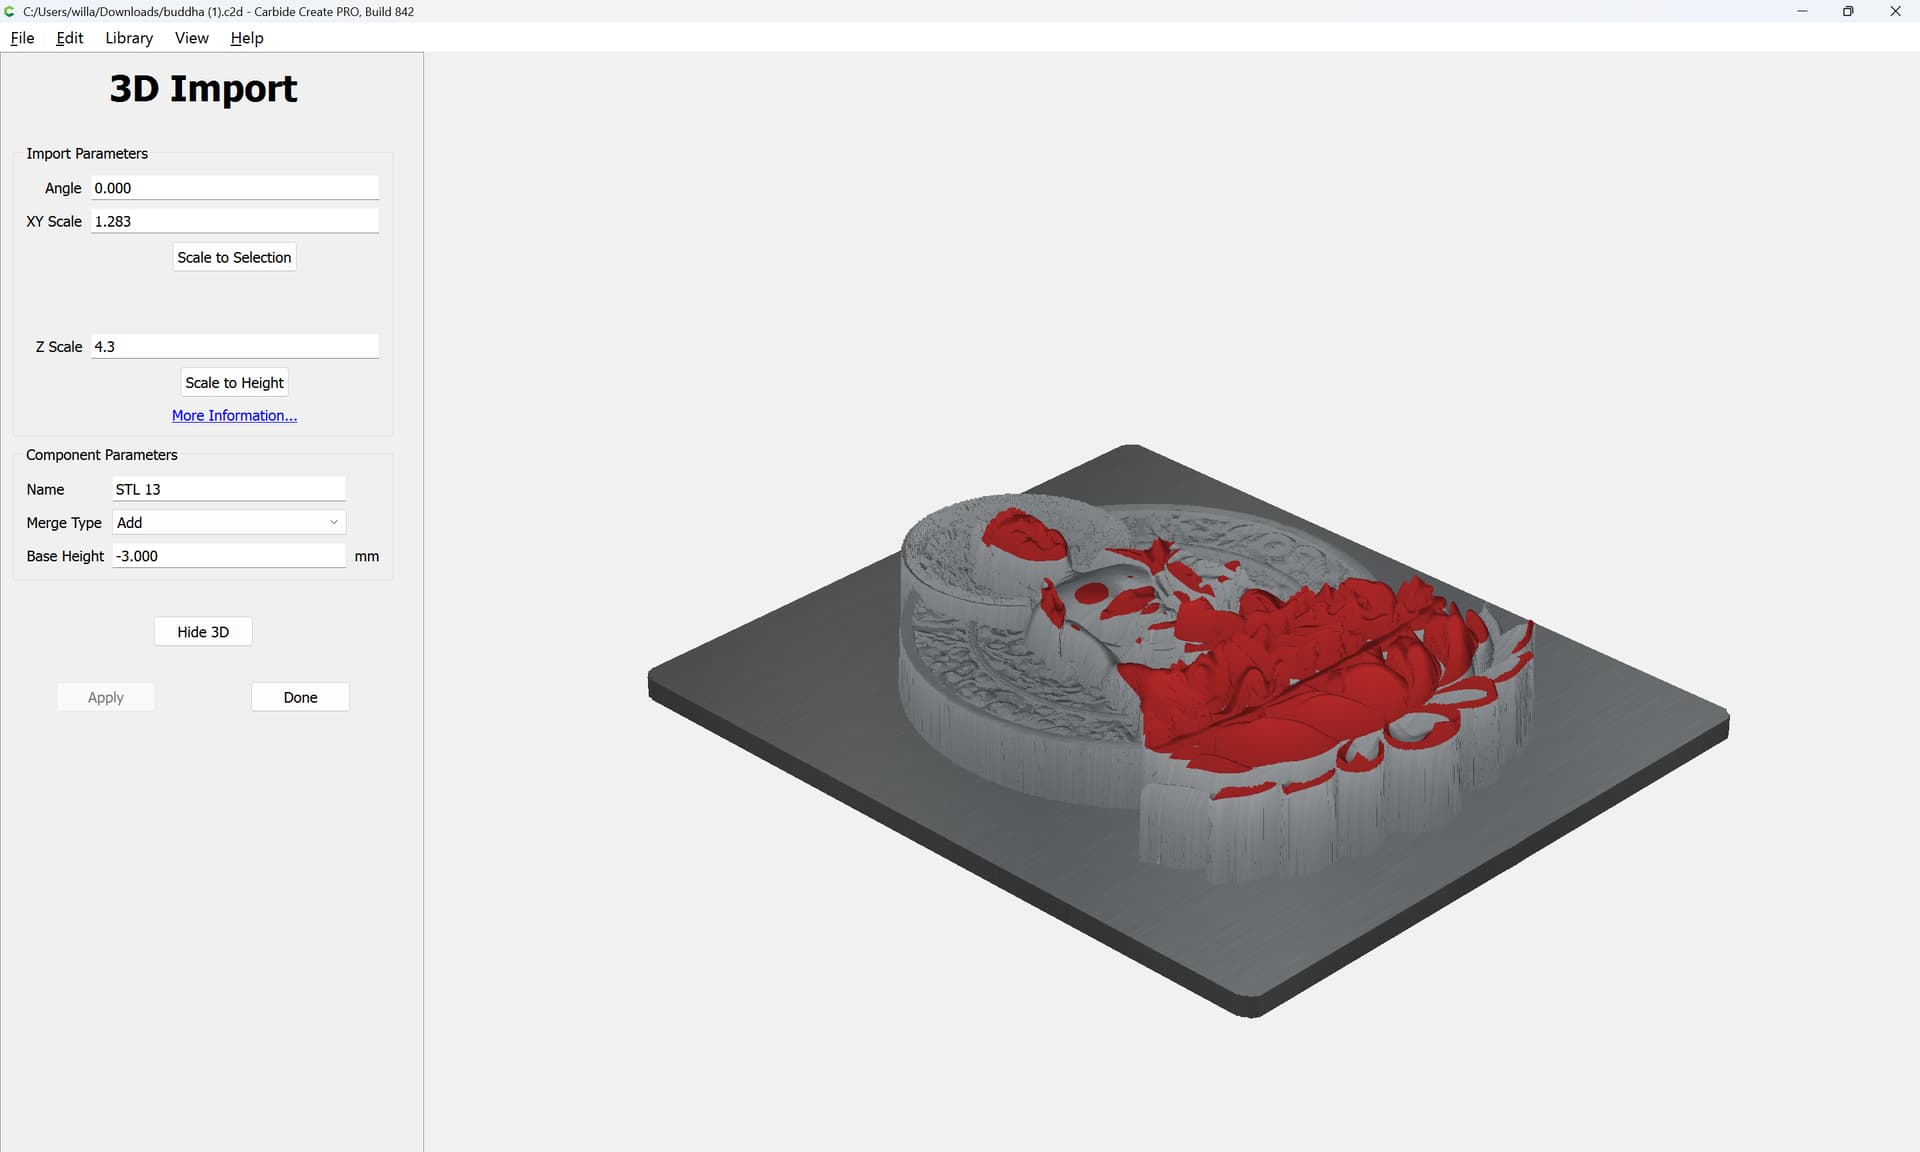1920x1152 pixels.
Task: Minimize the Carbide Create window
Action: click(1802, 11)
